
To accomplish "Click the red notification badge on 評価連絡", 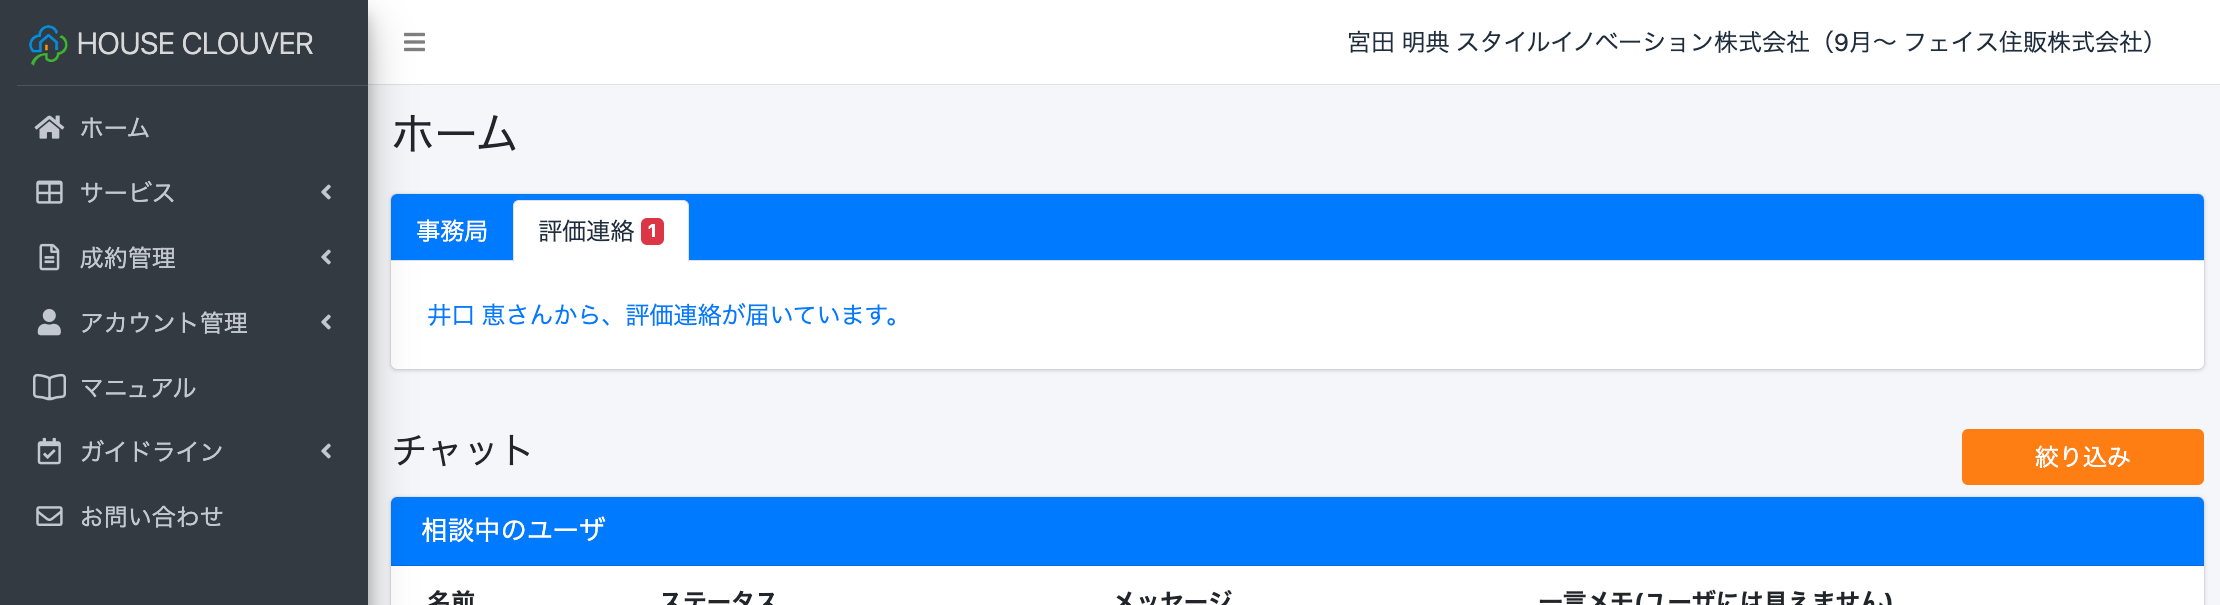I will point(652,231).
